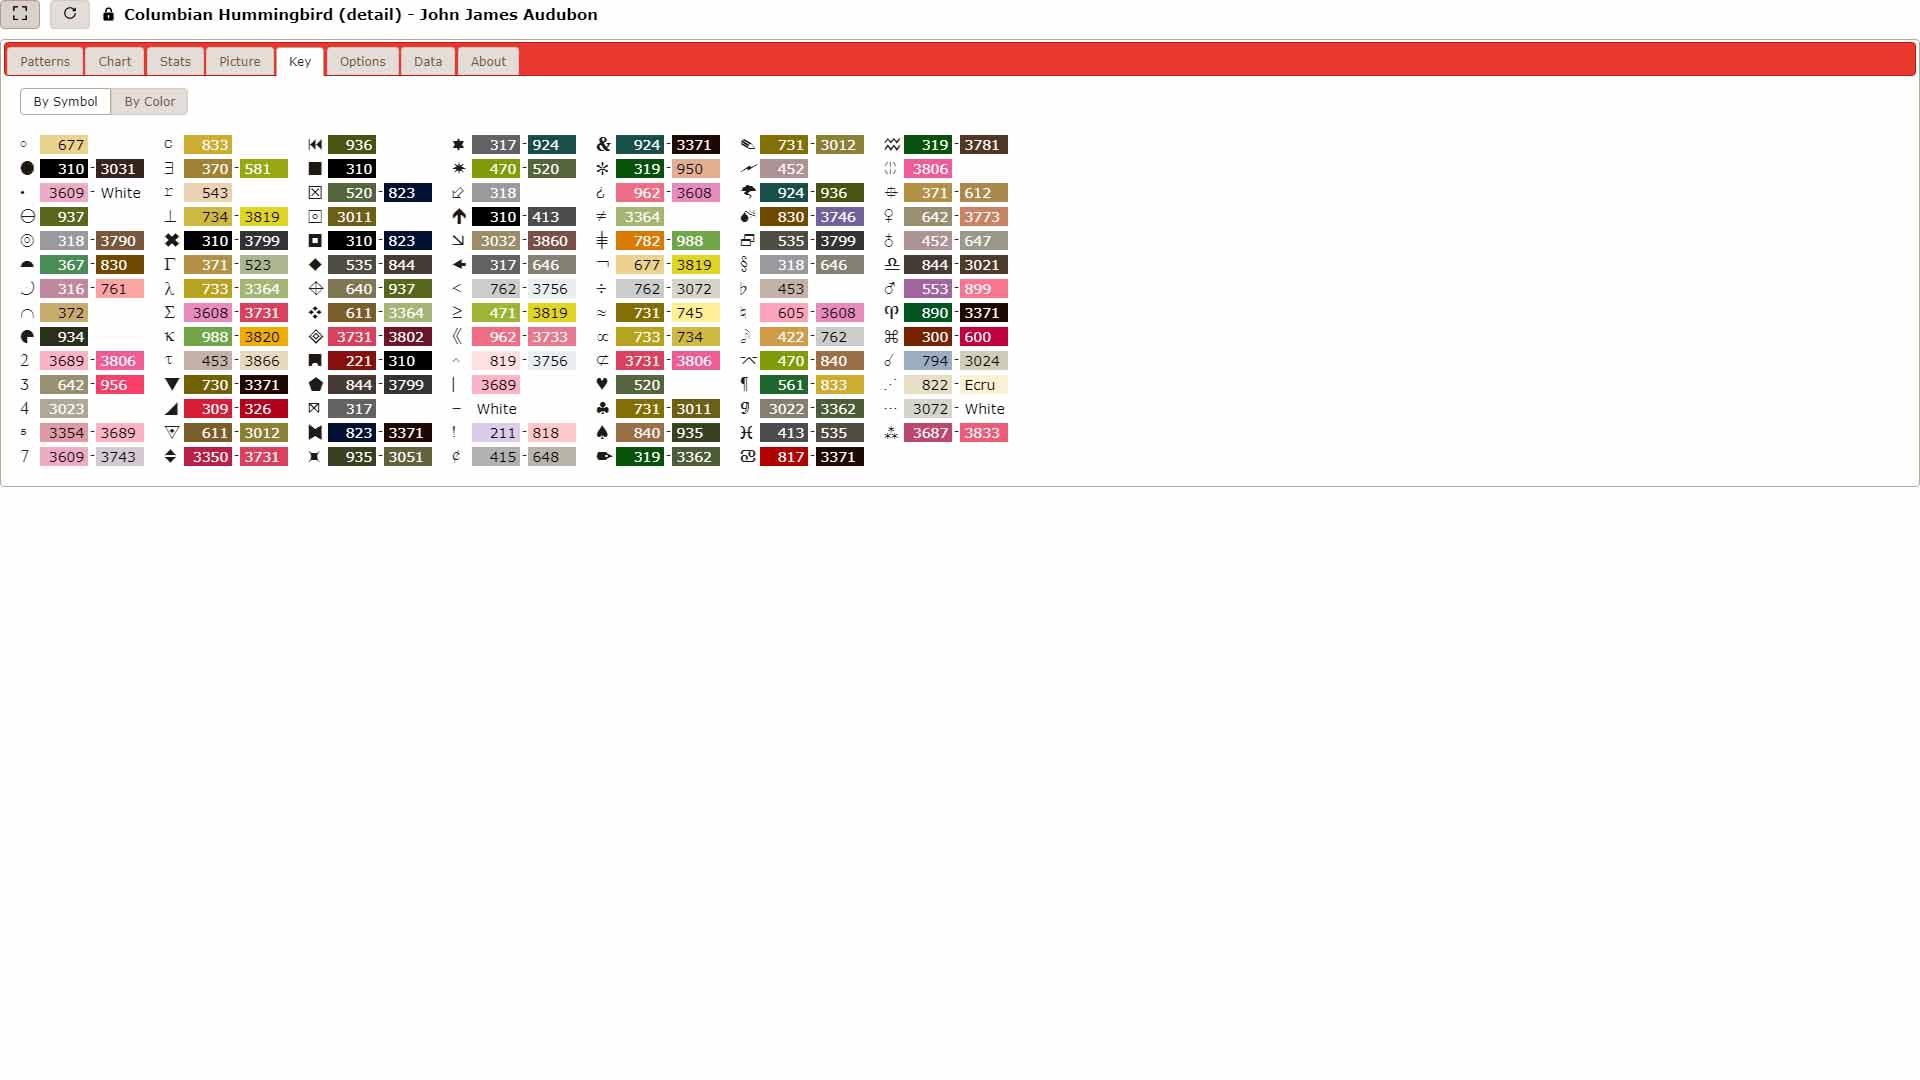Select the By Color view
This screenshot has width=1920, height=1080.
point(149,101)
